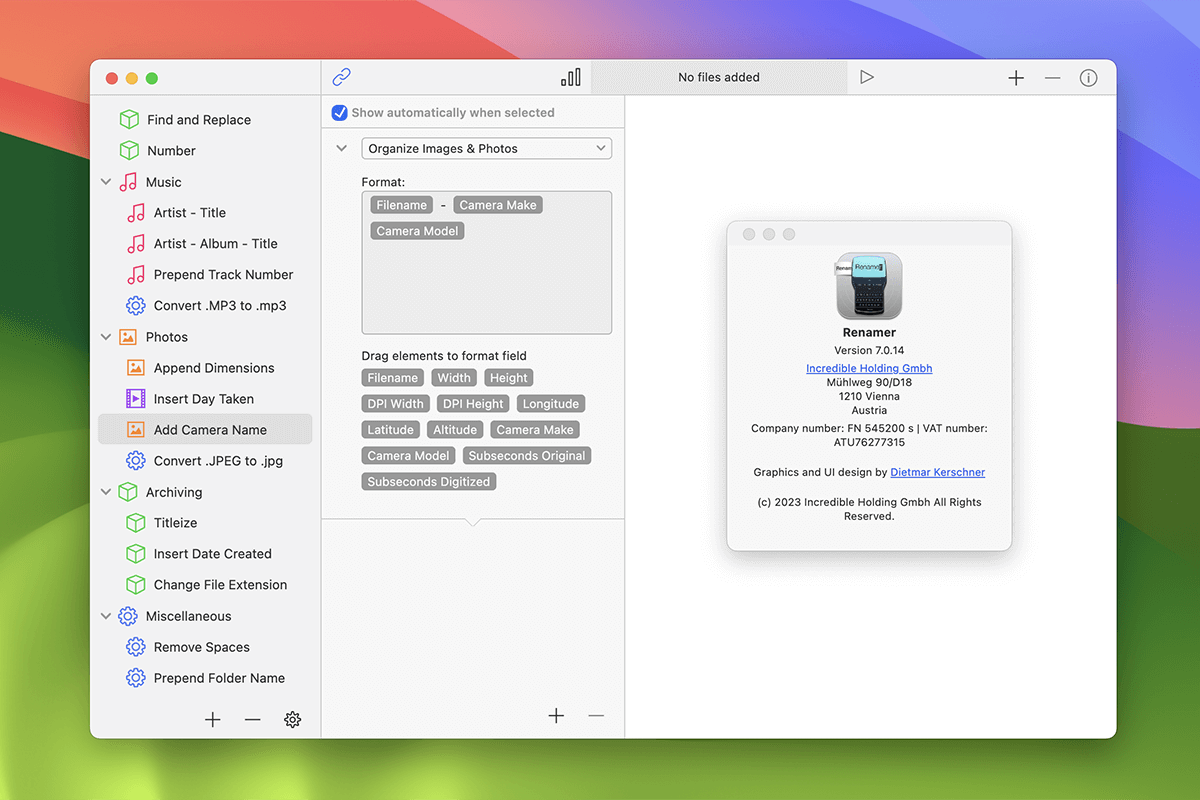1200x800 pixels.
Task: Select the Camera Make token in the Format field
Action: pos(498,205)
